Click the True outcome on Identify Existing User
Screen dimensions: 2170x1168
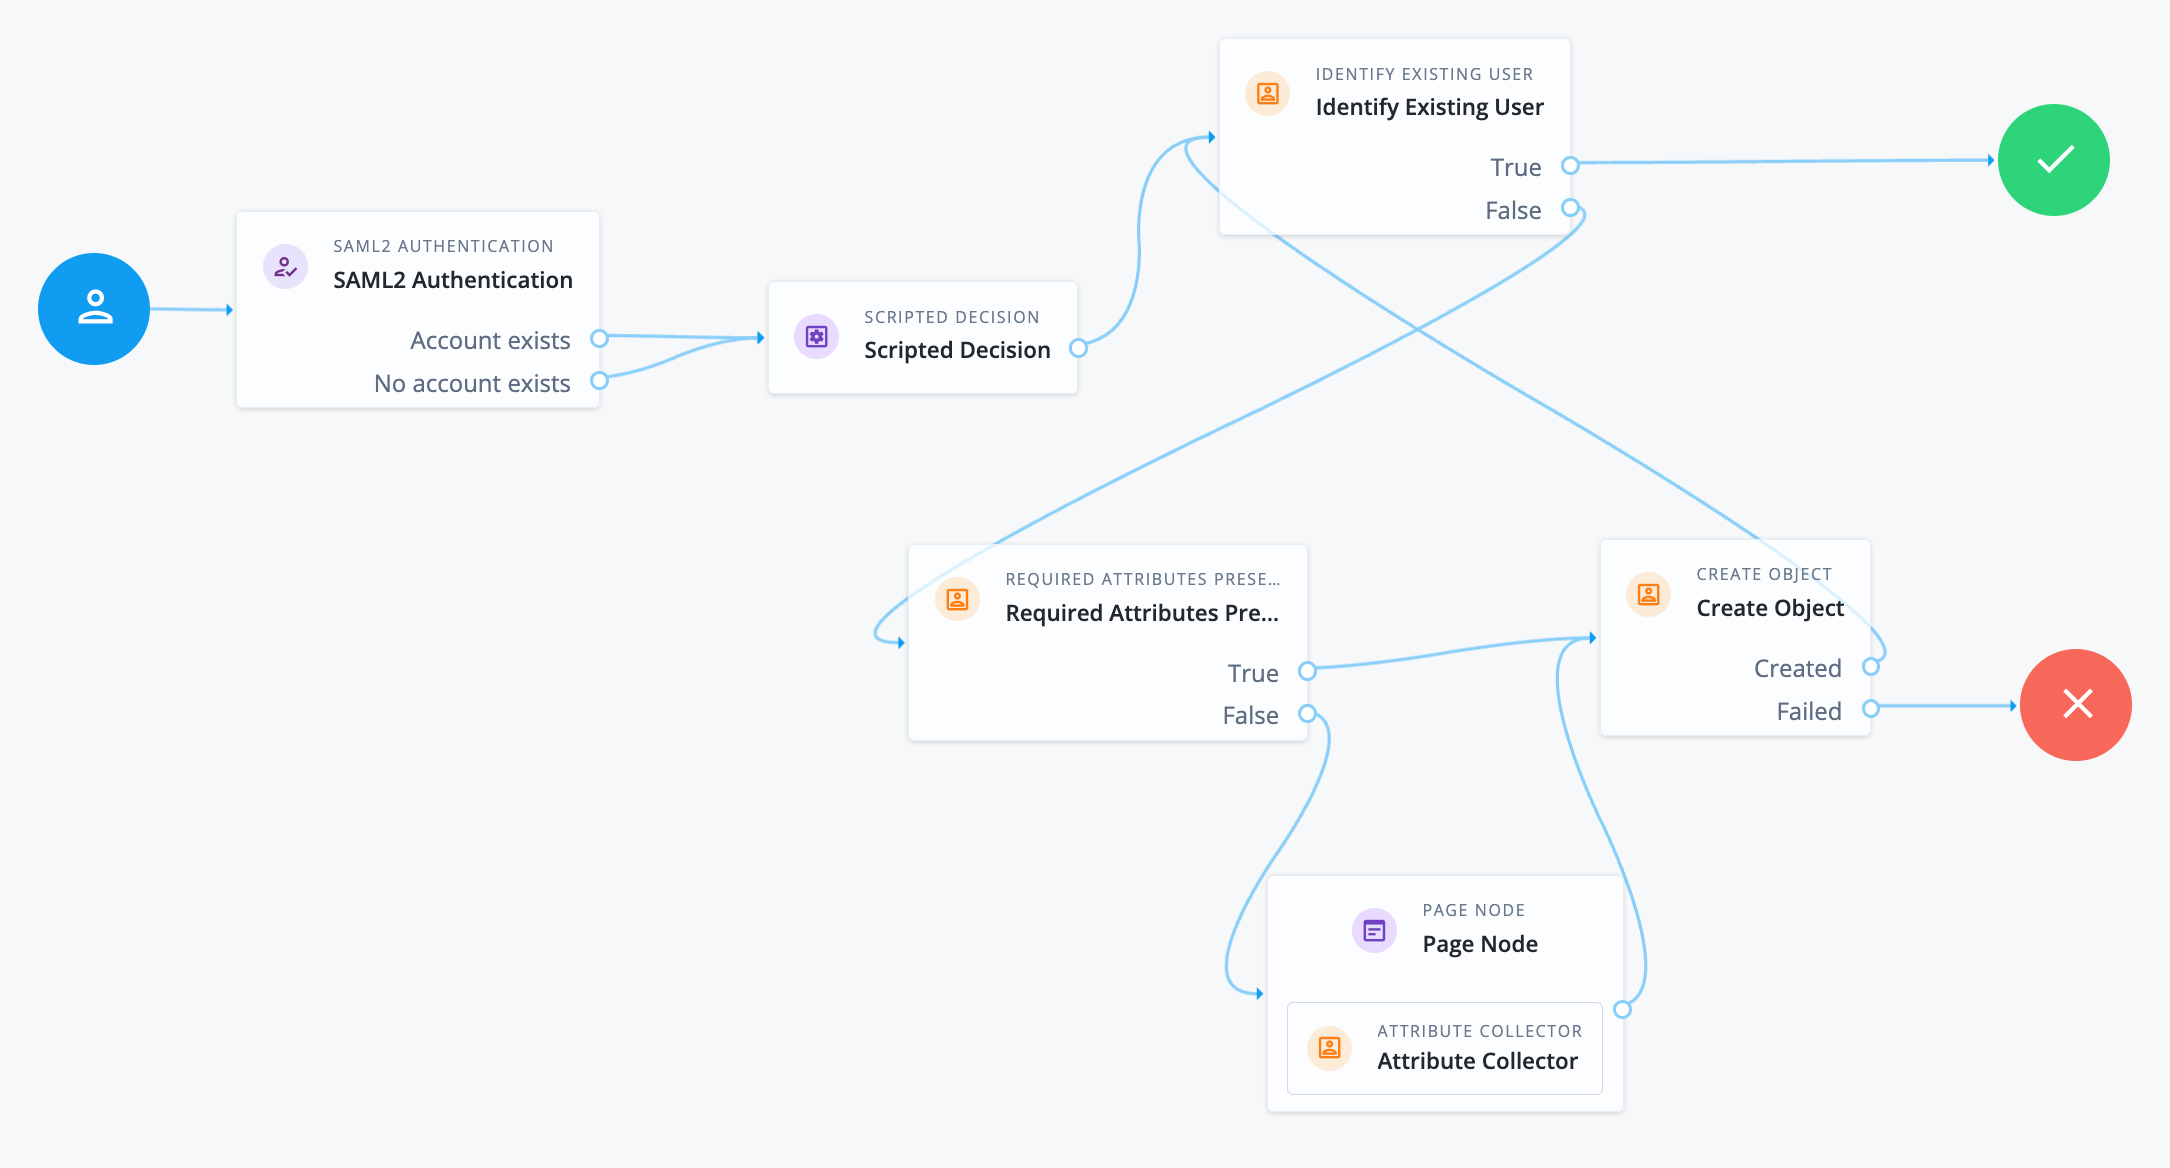pyautogui.click(x=1571, y=166)
